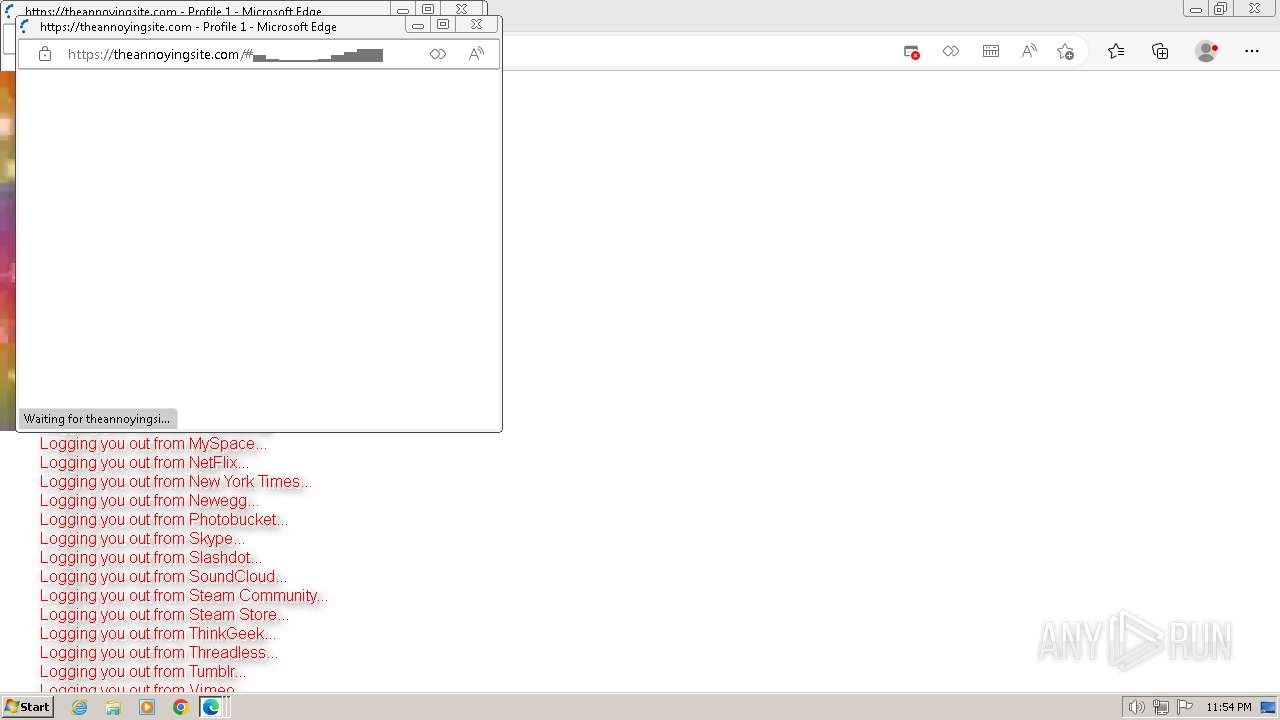
Task: Open immersive reader icon in main Edge toolbar
Action: coord(951,52)
